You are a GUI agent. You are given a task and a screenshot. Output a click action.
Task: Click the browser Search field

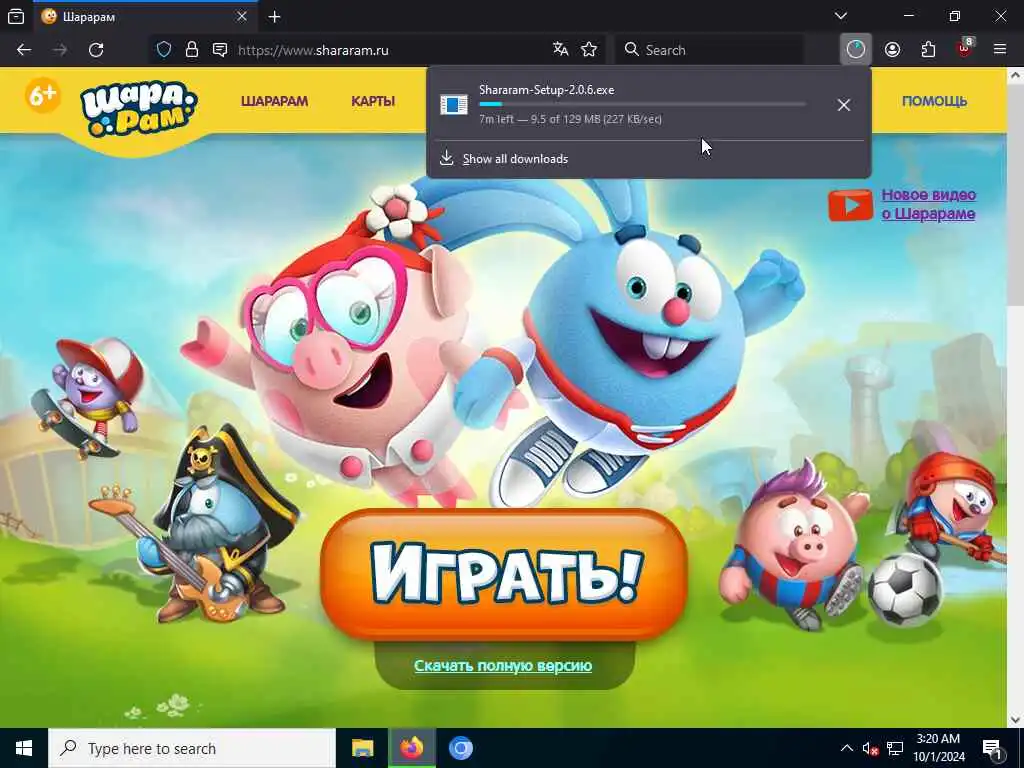coord(709,50)
